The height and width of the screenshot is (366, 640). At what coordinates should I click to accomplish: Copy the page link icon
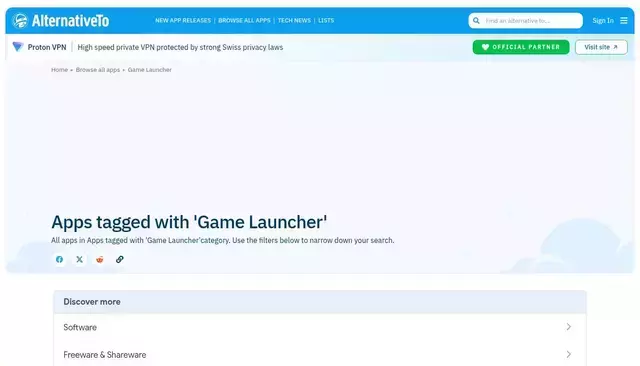[120, 259]
